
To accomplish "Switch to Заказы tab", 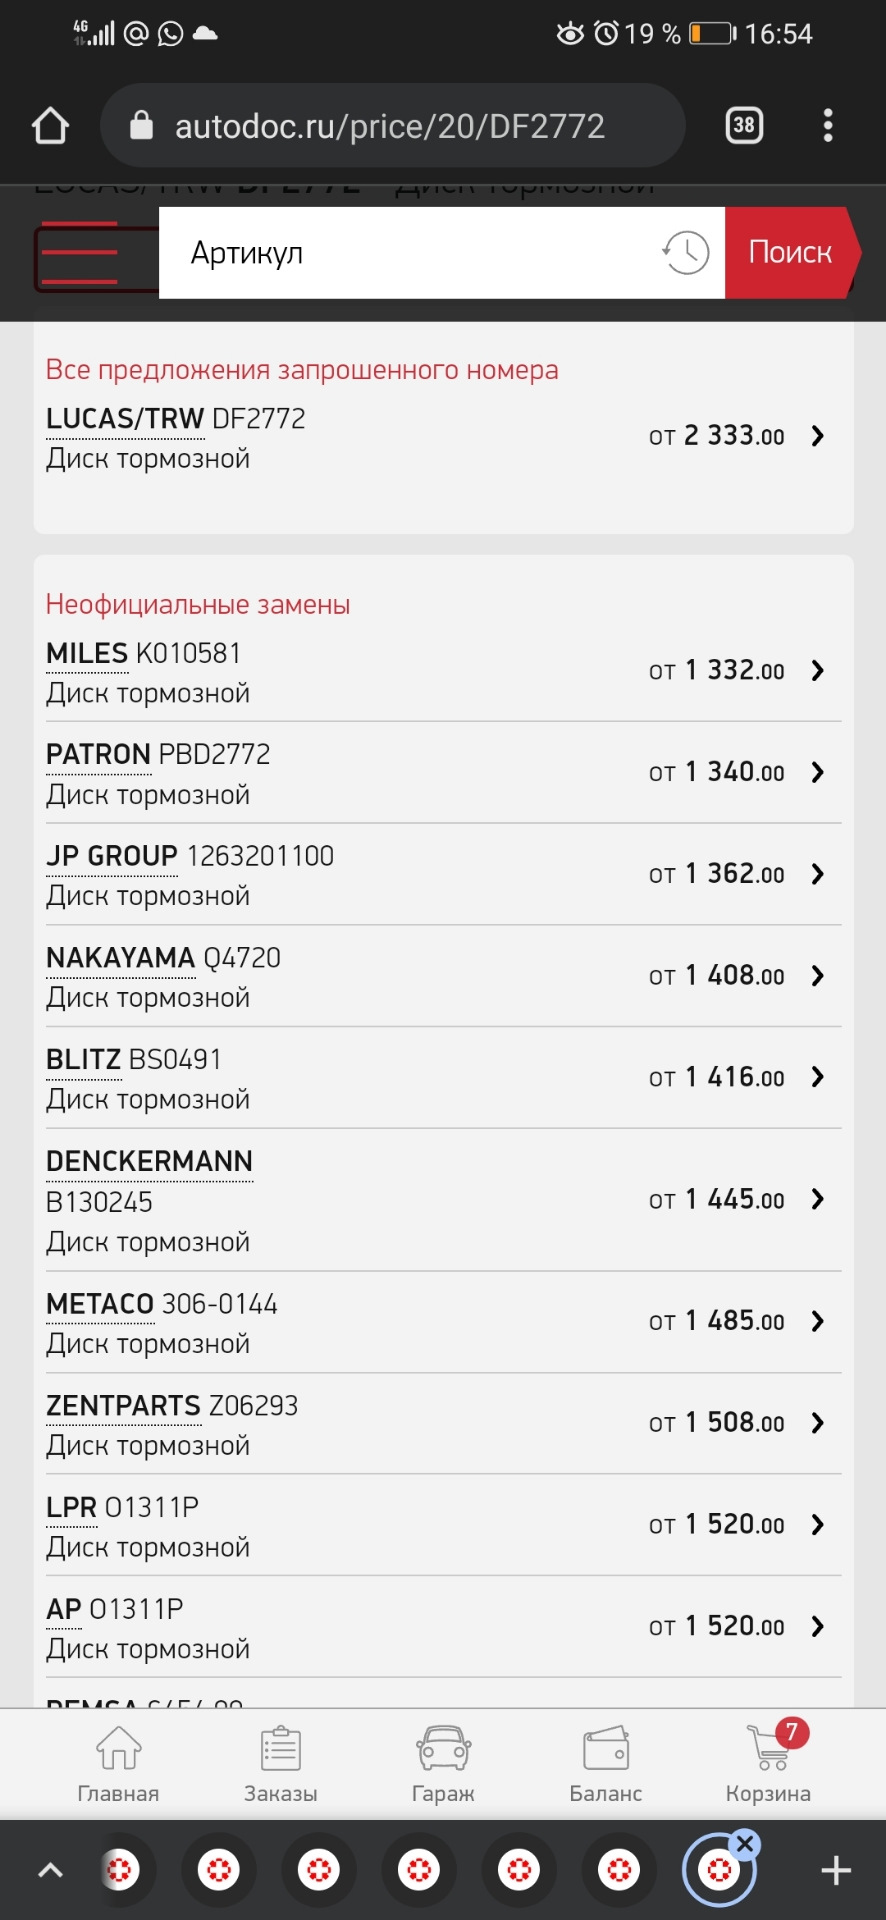I will pos(280,1764).
